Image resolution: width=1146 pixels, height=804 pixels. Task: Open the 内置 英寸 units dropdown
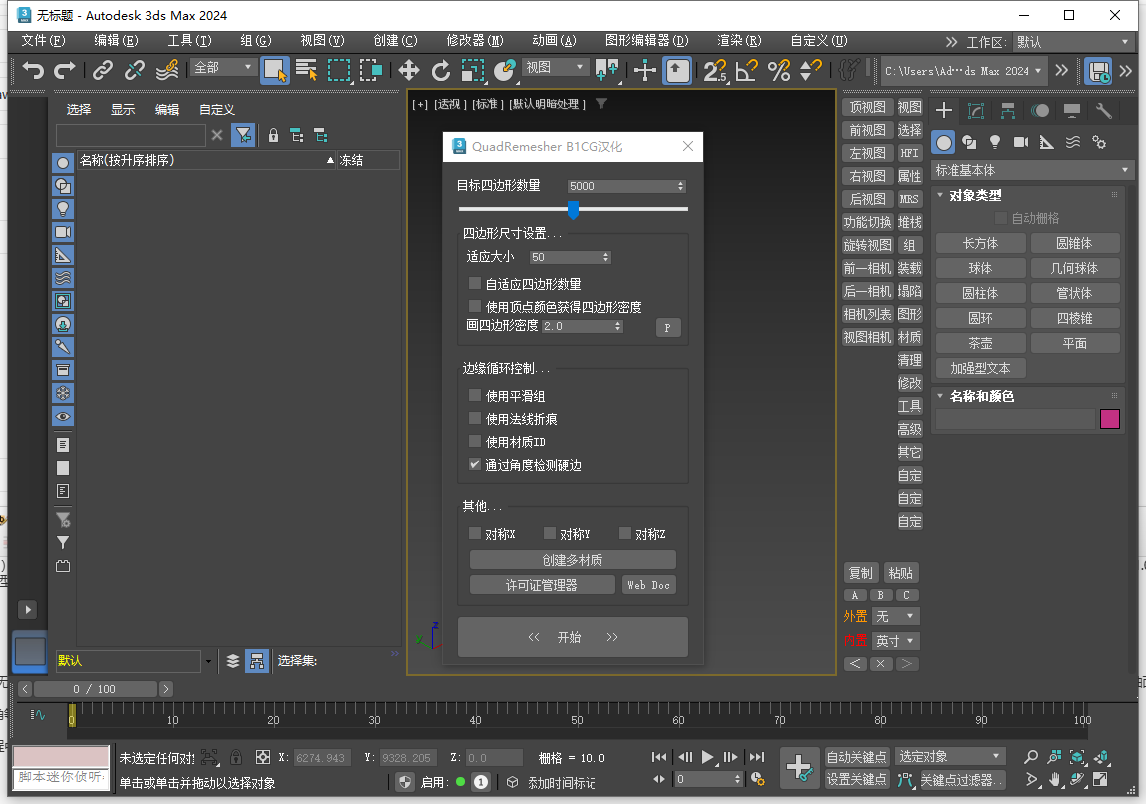(896, 641)
